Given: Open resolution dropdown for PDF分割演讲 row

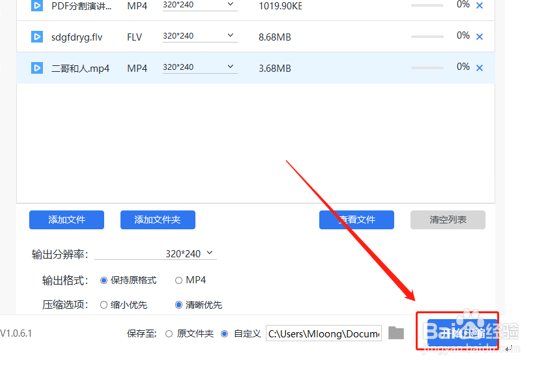Looking at the screenshot, I should pos(200,5).
